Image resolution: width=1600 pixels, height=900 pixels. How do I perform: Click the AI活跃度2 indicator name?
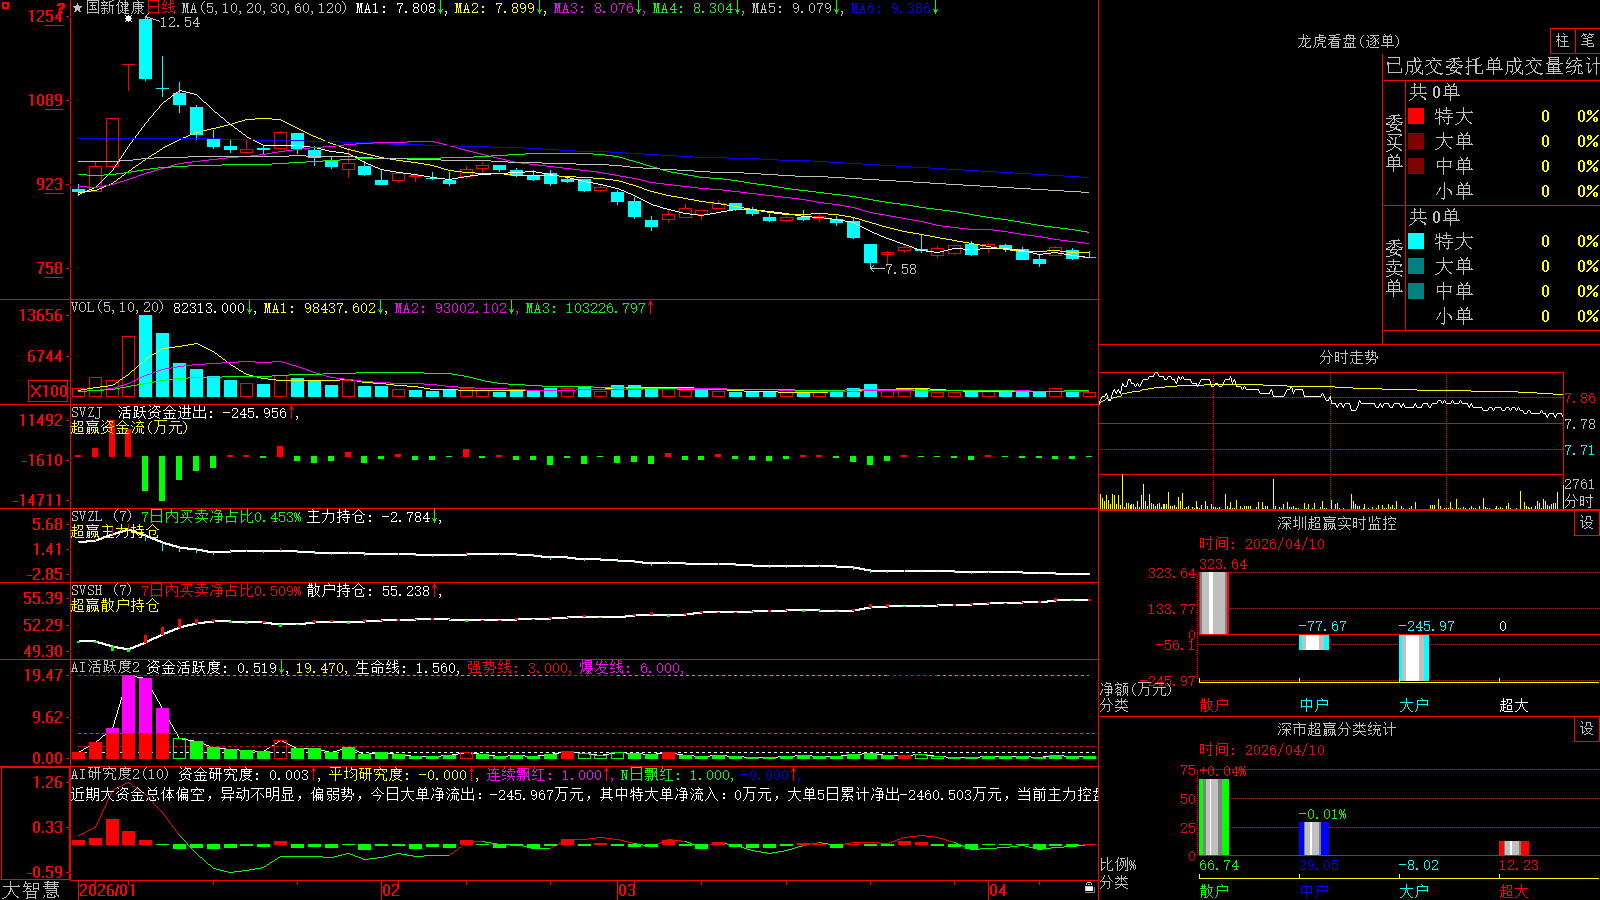(x=106, y=667)
